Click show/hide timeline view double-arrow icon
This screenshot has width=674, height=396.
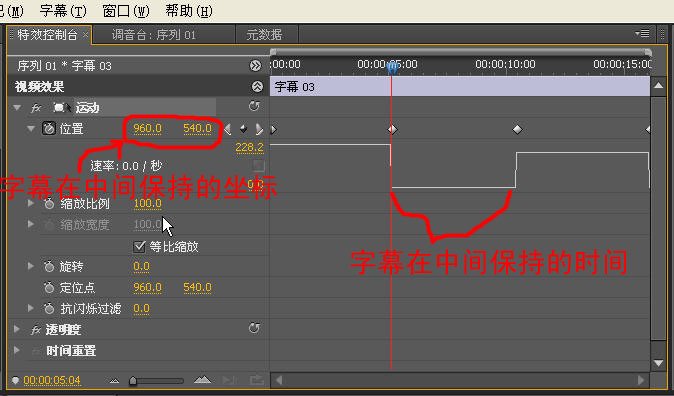click(x=255, y=66)
